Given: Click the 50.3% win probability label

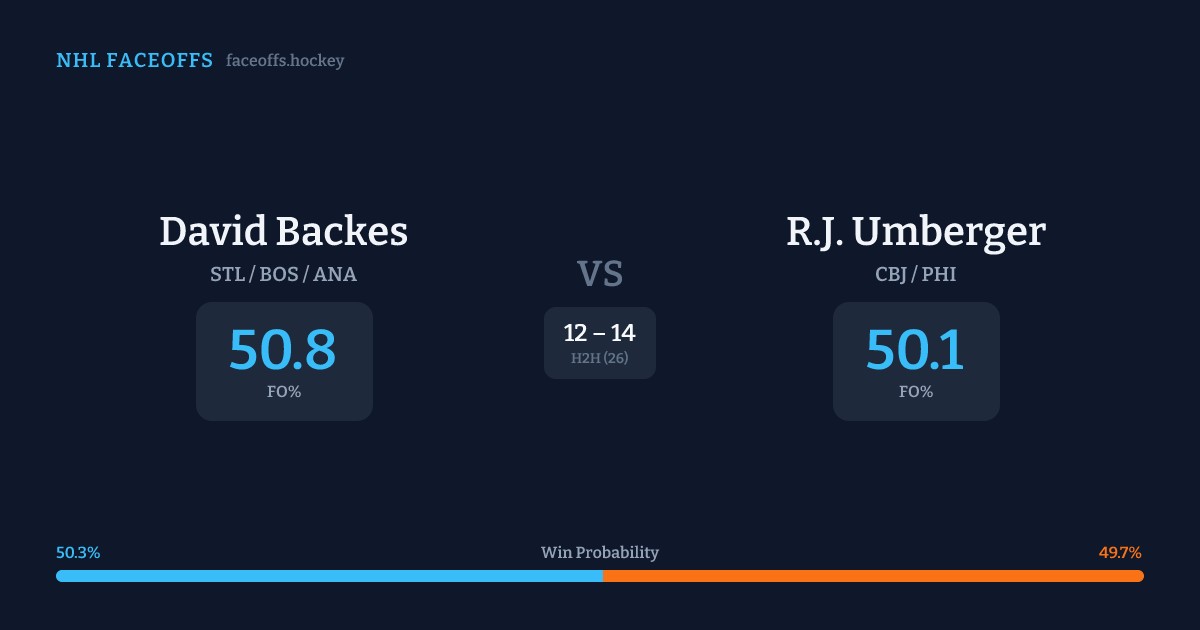Looking at the screenshot, I should (78, 552).
